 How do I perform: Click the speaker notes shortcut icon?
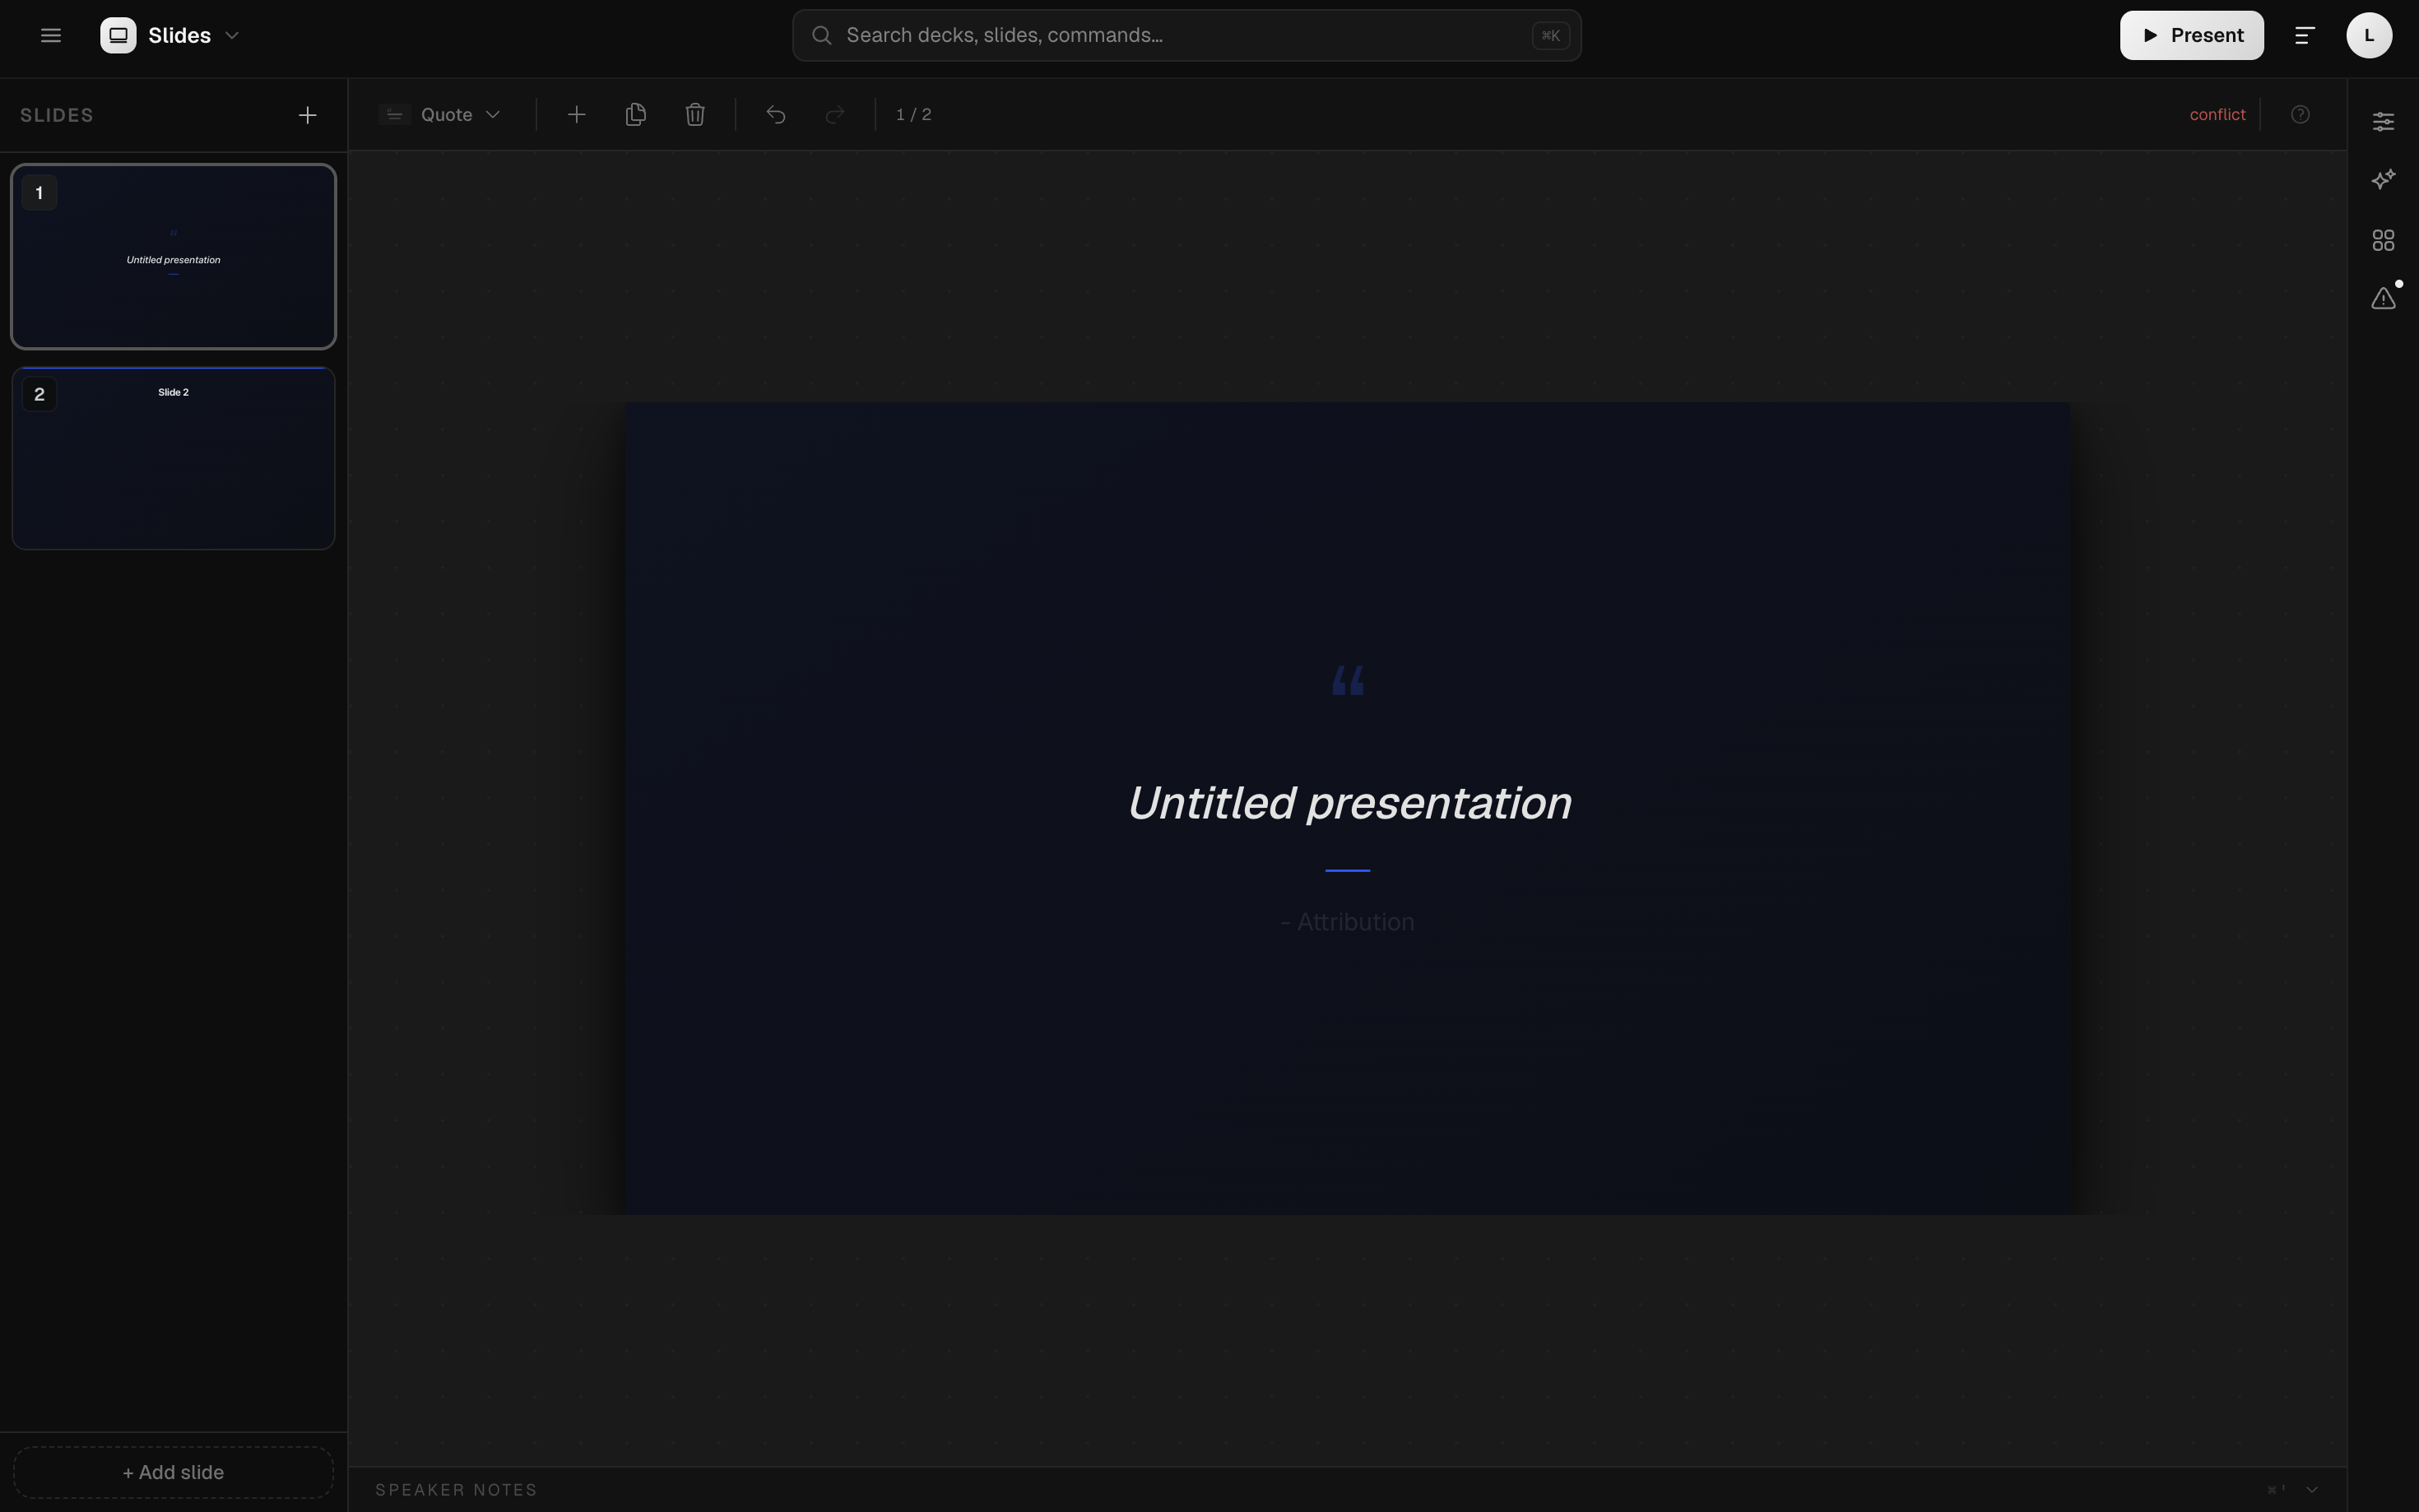[2276, 1490]
